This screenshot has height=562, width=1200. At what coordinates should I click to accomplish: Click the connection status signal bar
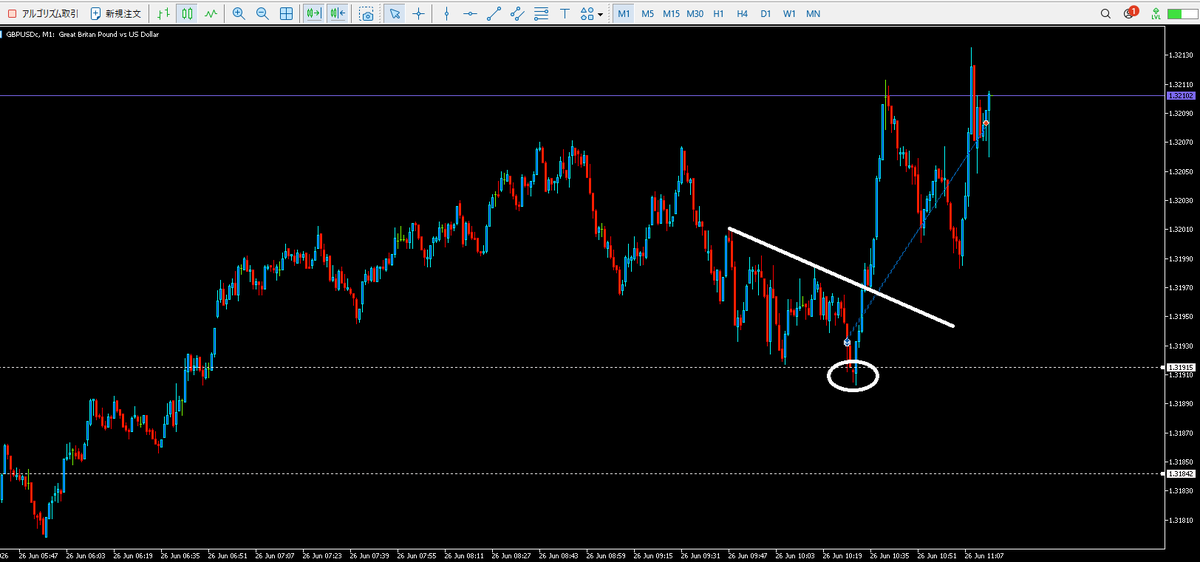pyautogui.click(x=1182, y=14)
